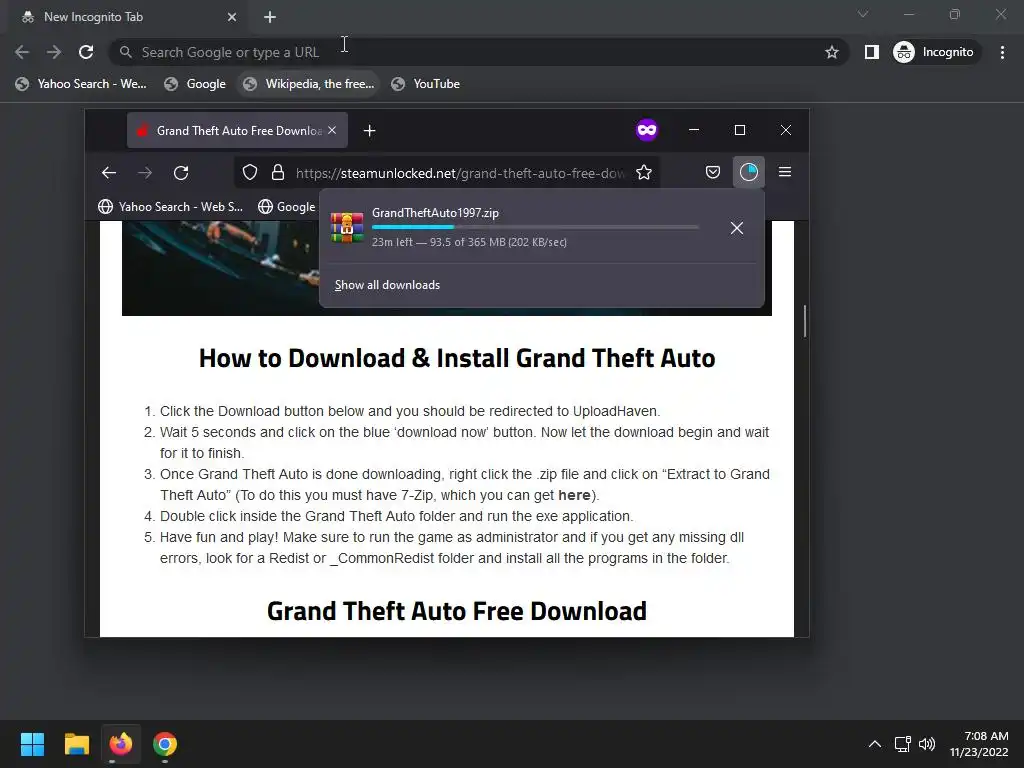
Task: Open Firefox tracking protection shield
Action: (249, 172)
